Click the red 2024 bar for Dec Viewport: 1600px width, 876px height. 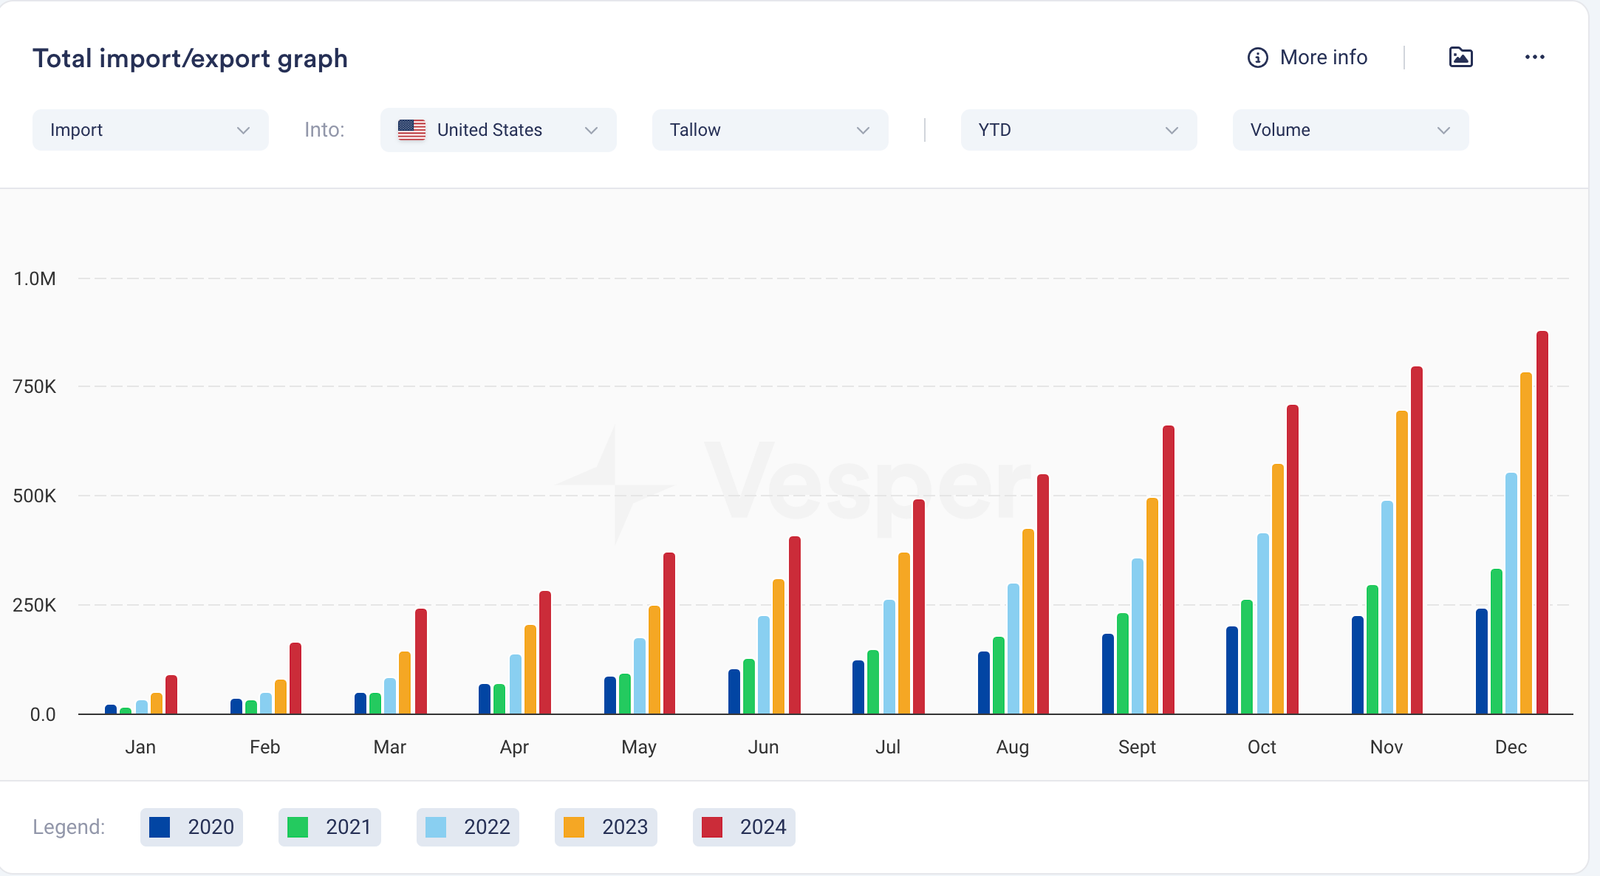click(x=1542, y=522)
